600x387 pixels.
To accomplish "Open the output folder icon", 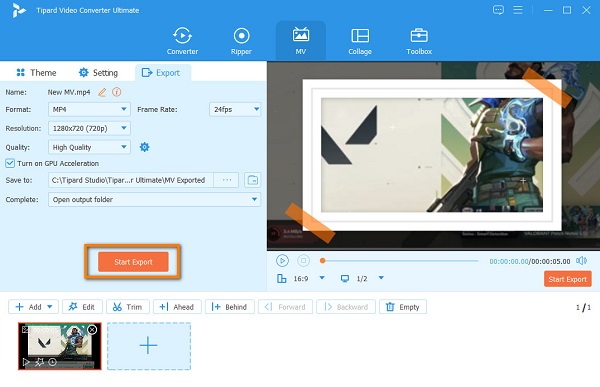I will pyautogui.click(x=253, y=180).
